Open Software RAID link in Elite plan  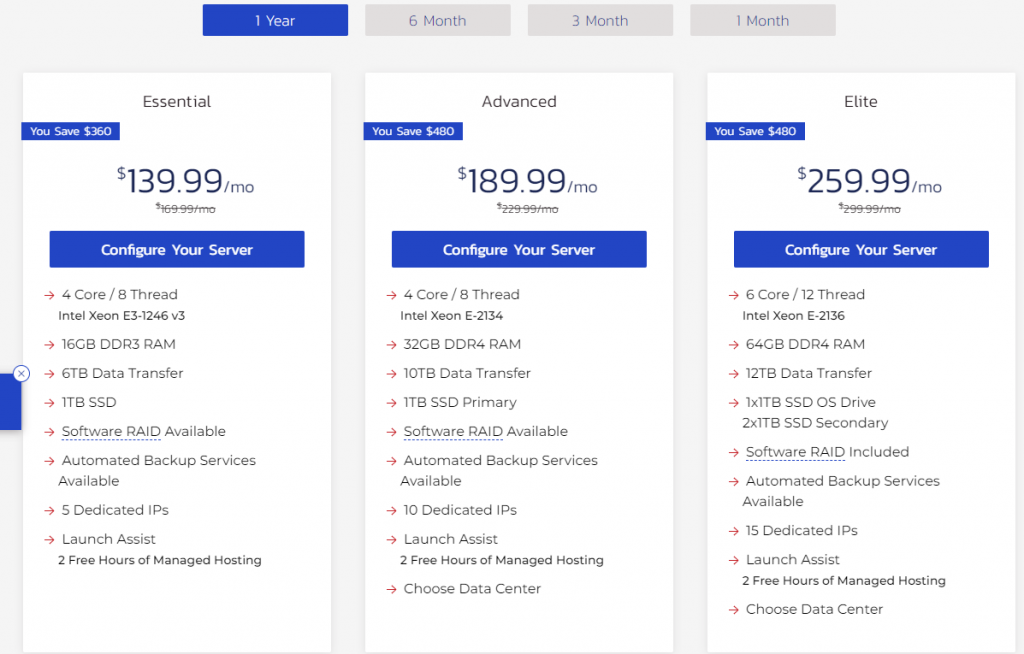click(x=795, y=452)
